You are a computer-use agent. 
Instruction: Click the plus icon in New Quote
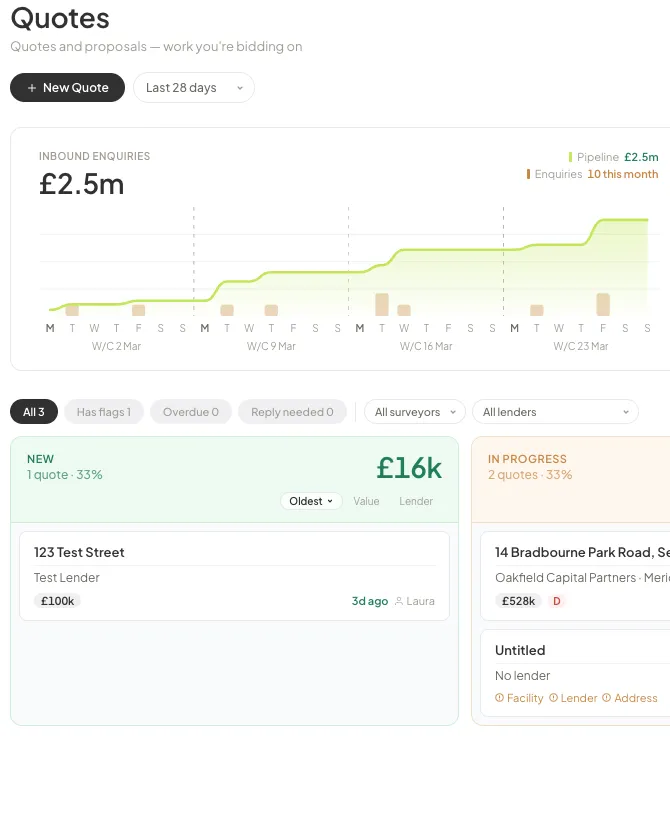click(x=32, y=88)
